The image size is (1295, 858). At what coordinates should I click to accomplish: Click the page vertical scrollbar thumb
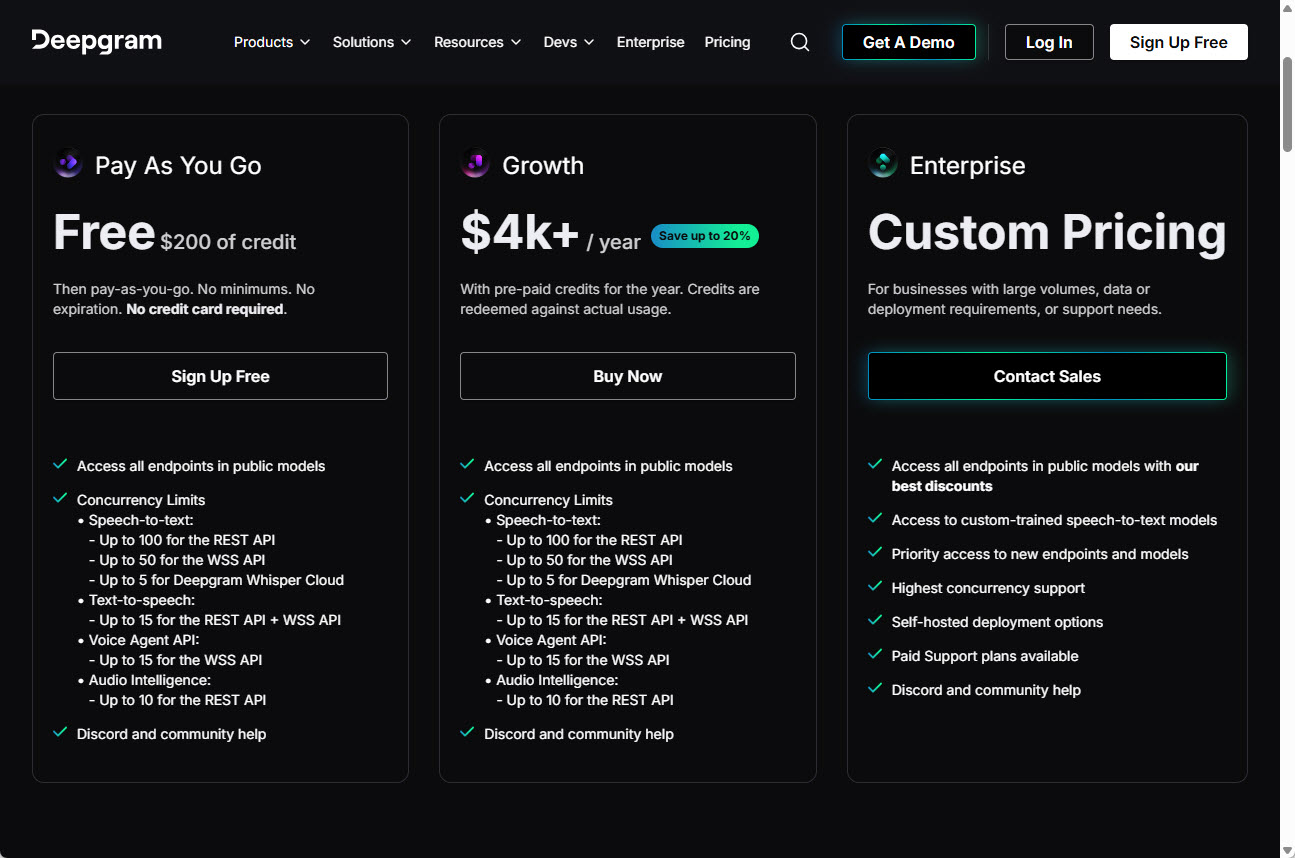click(x=1287, y=105)
